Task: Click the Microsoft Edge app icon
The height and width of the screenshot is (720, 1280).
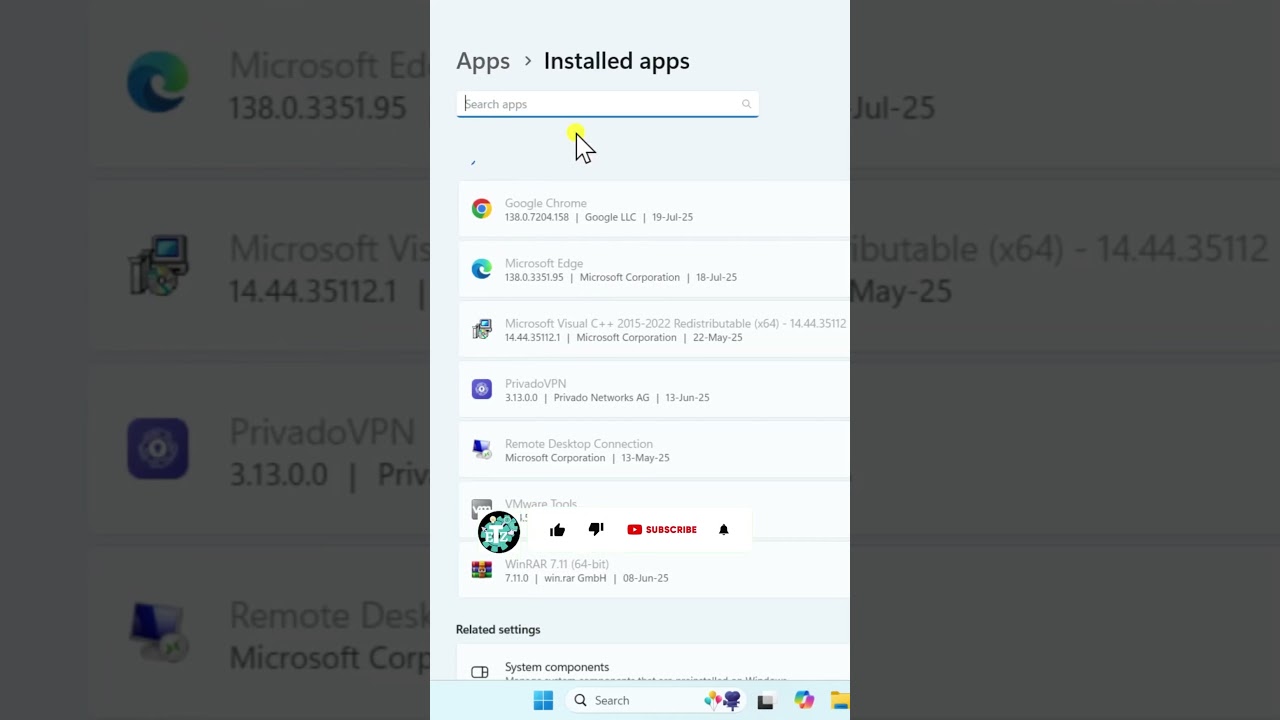Action: [x=482, y=269]
